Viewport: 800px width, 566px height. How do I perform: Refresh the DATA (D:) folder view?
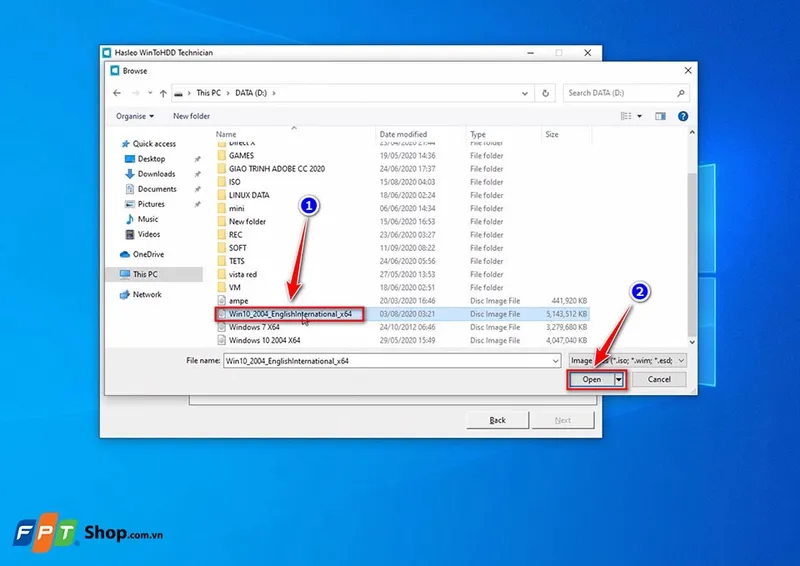click(x=545, y=93)
